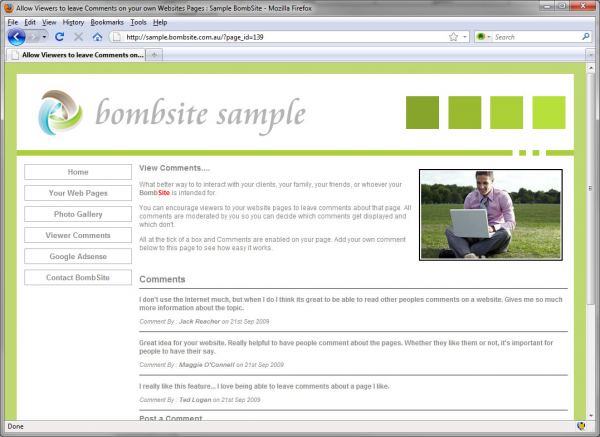Open the History menu
This screenshot has width=600, height=437.
click(73, 22)
